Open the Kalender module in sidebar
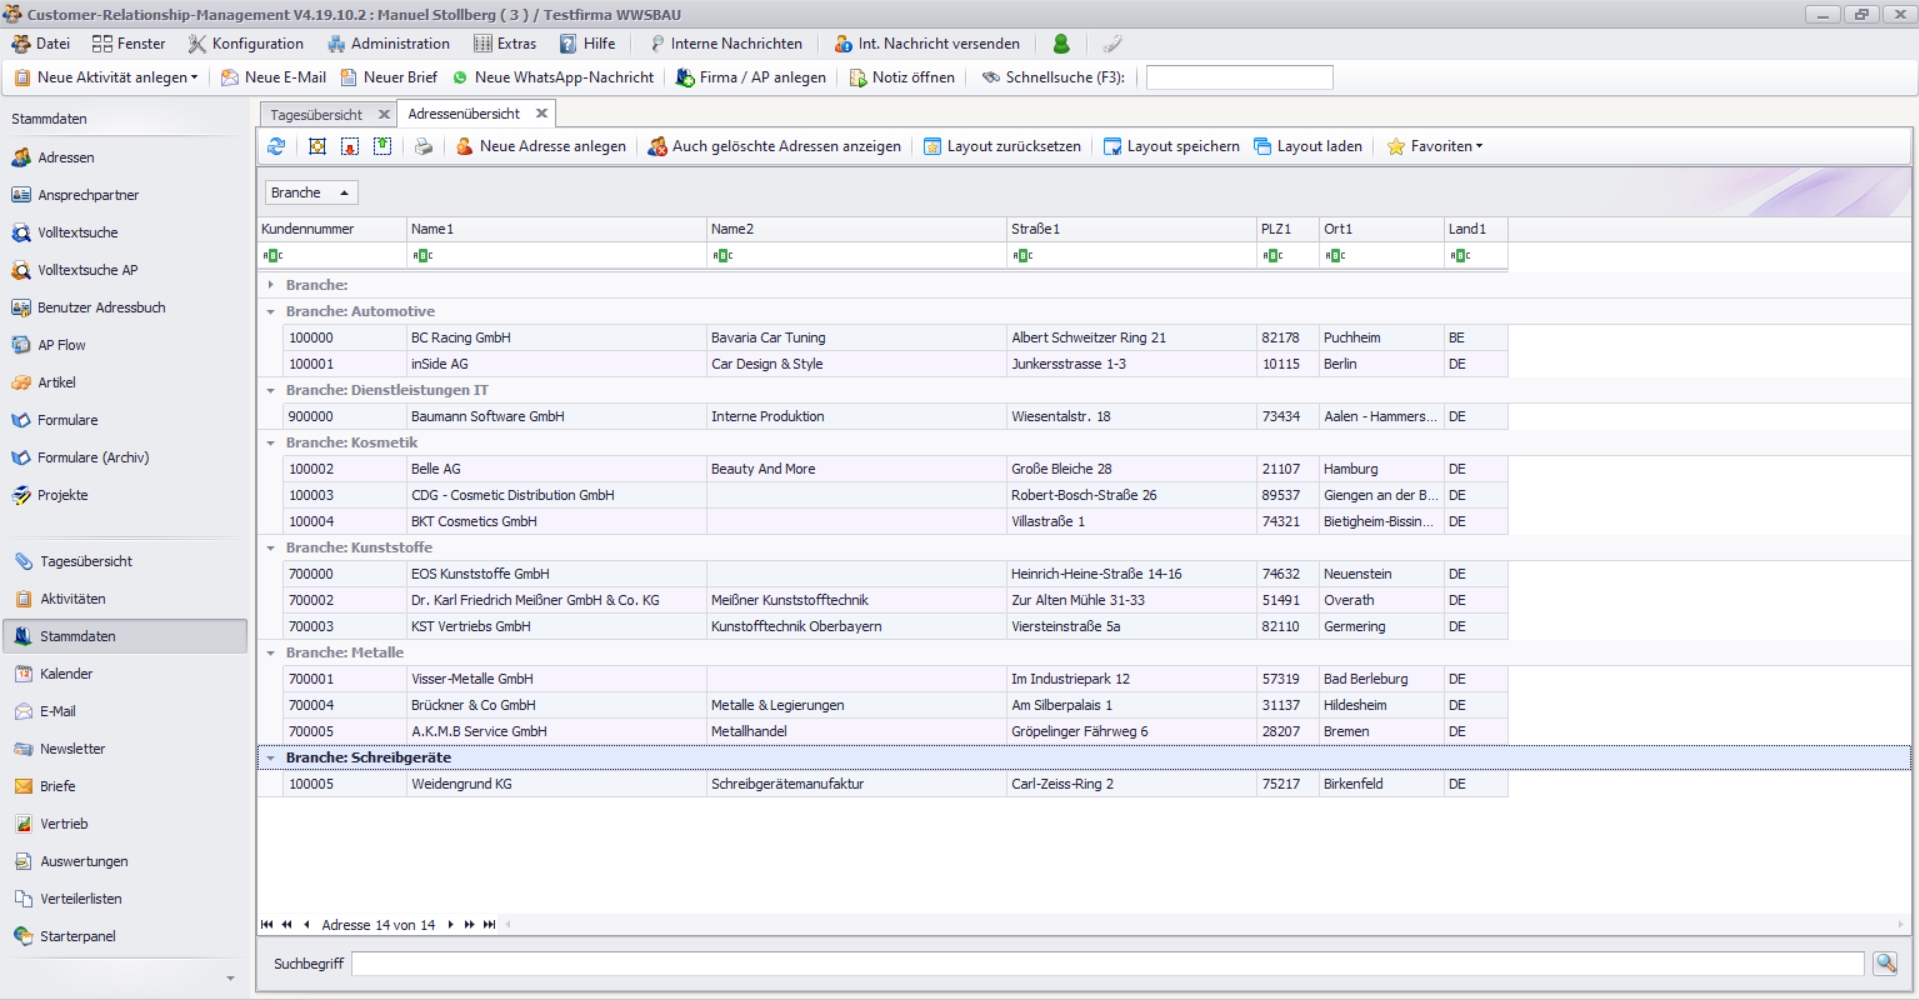Viewport: 1919px width, 1000px height. [x=66, y=674]
